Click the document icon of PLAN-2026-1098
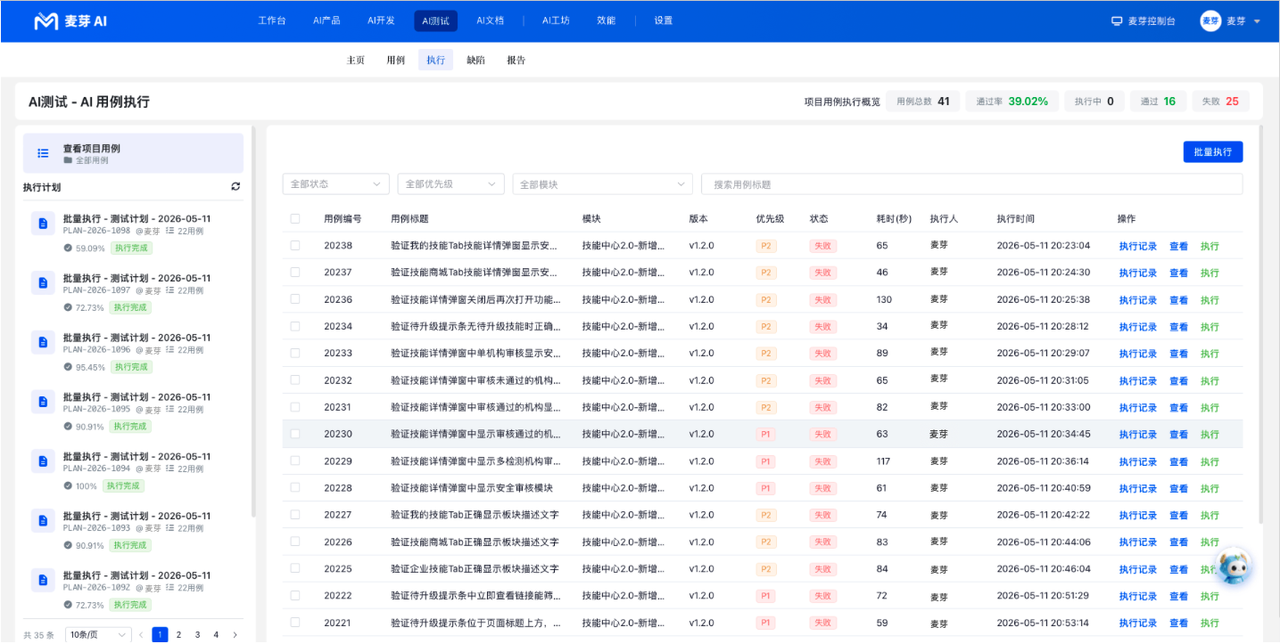Image resolution: width=1280 pixels, height=644 pixels. pyautogui.click(x=42, y=223)
